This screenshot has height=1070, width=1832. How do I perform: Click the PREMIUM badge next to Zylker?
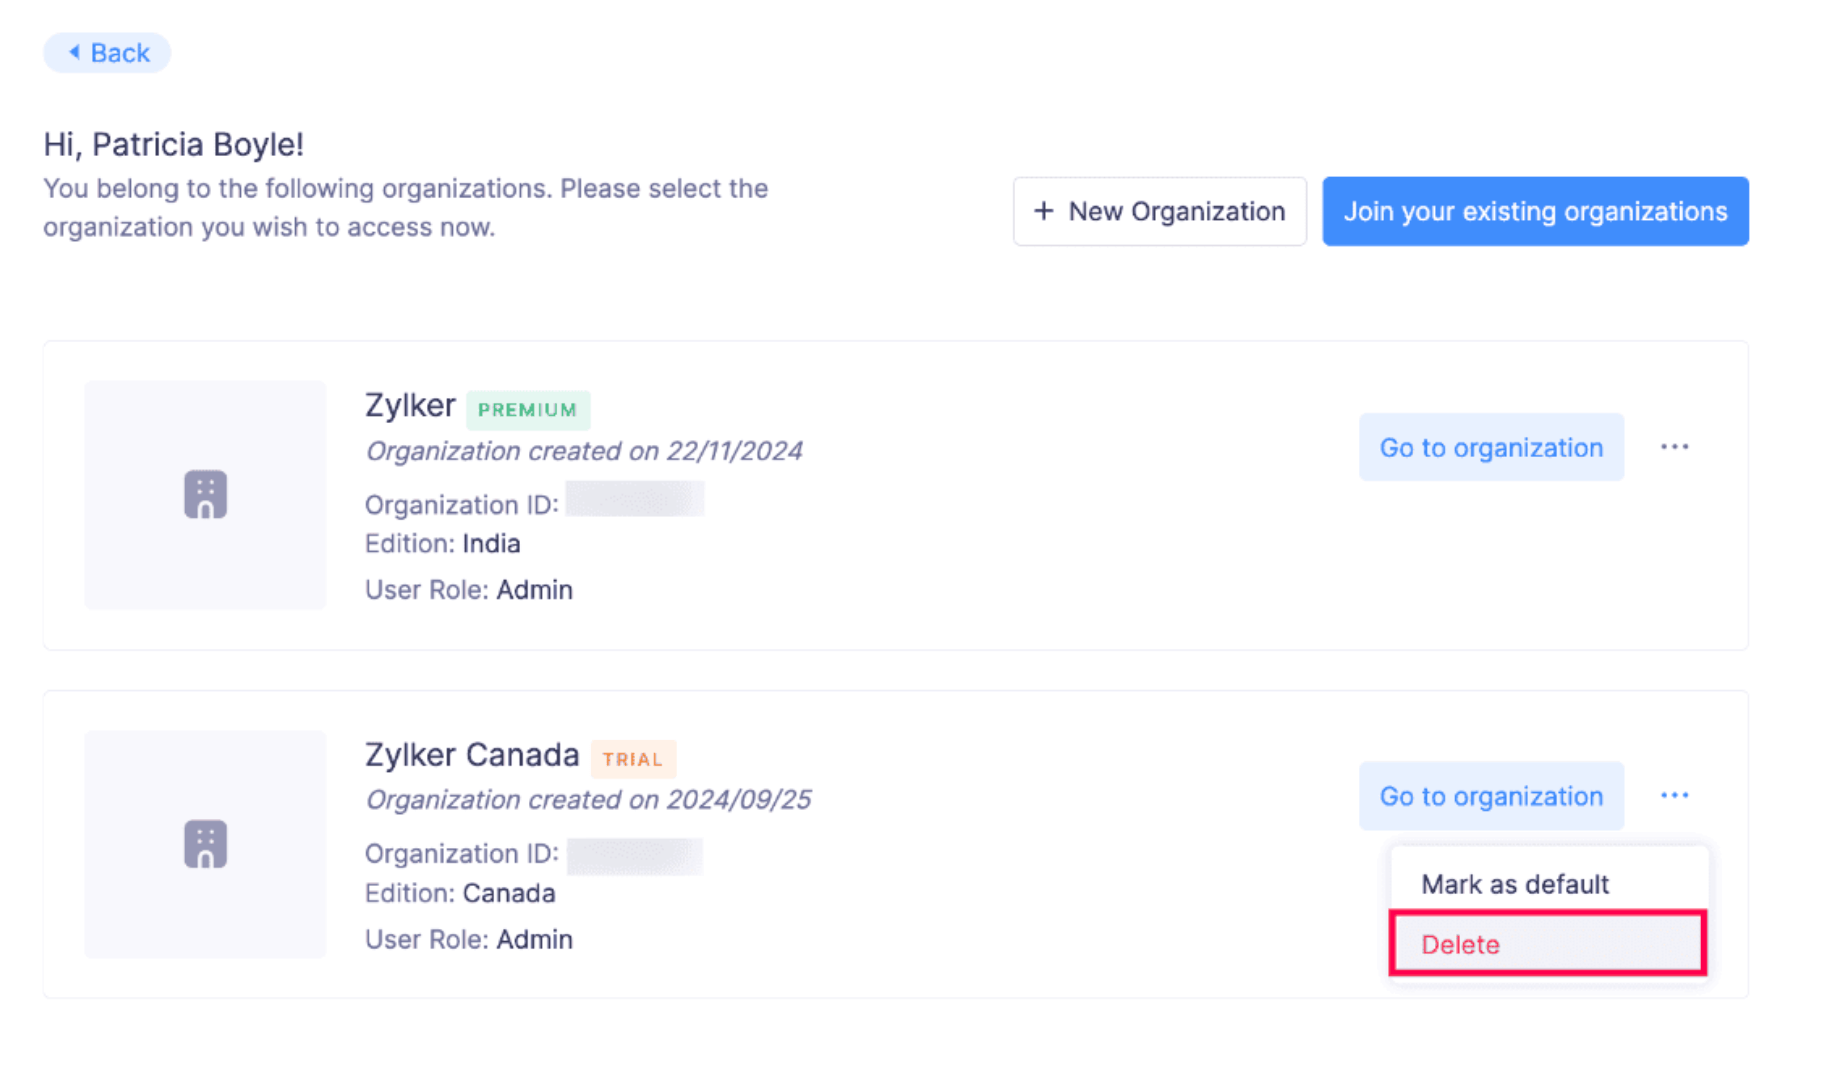tap(527, 410)
